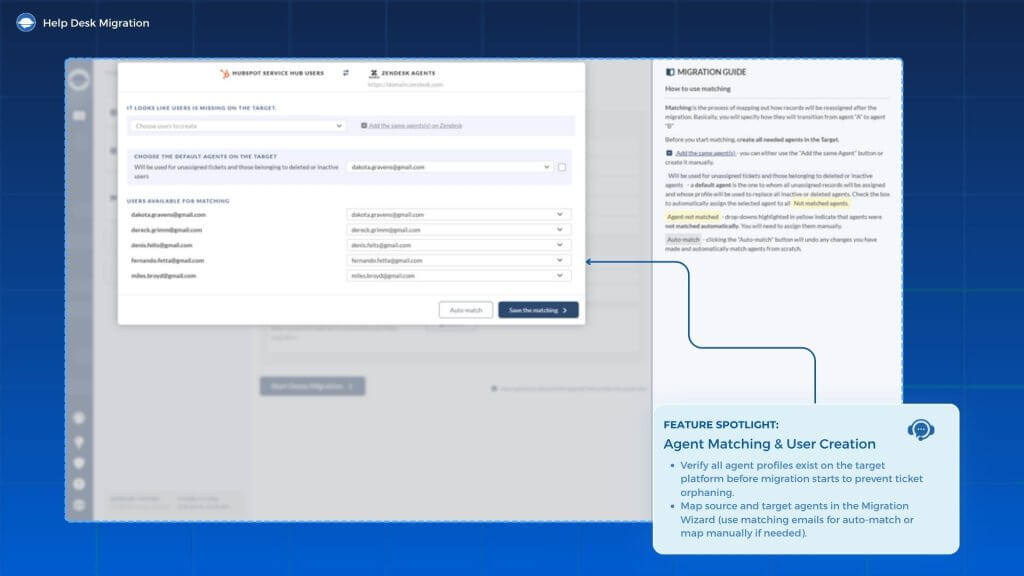The height and width of the screenshot is (576, 1024).
Task: Click the Auto-match button
Action: pos(466,310)
